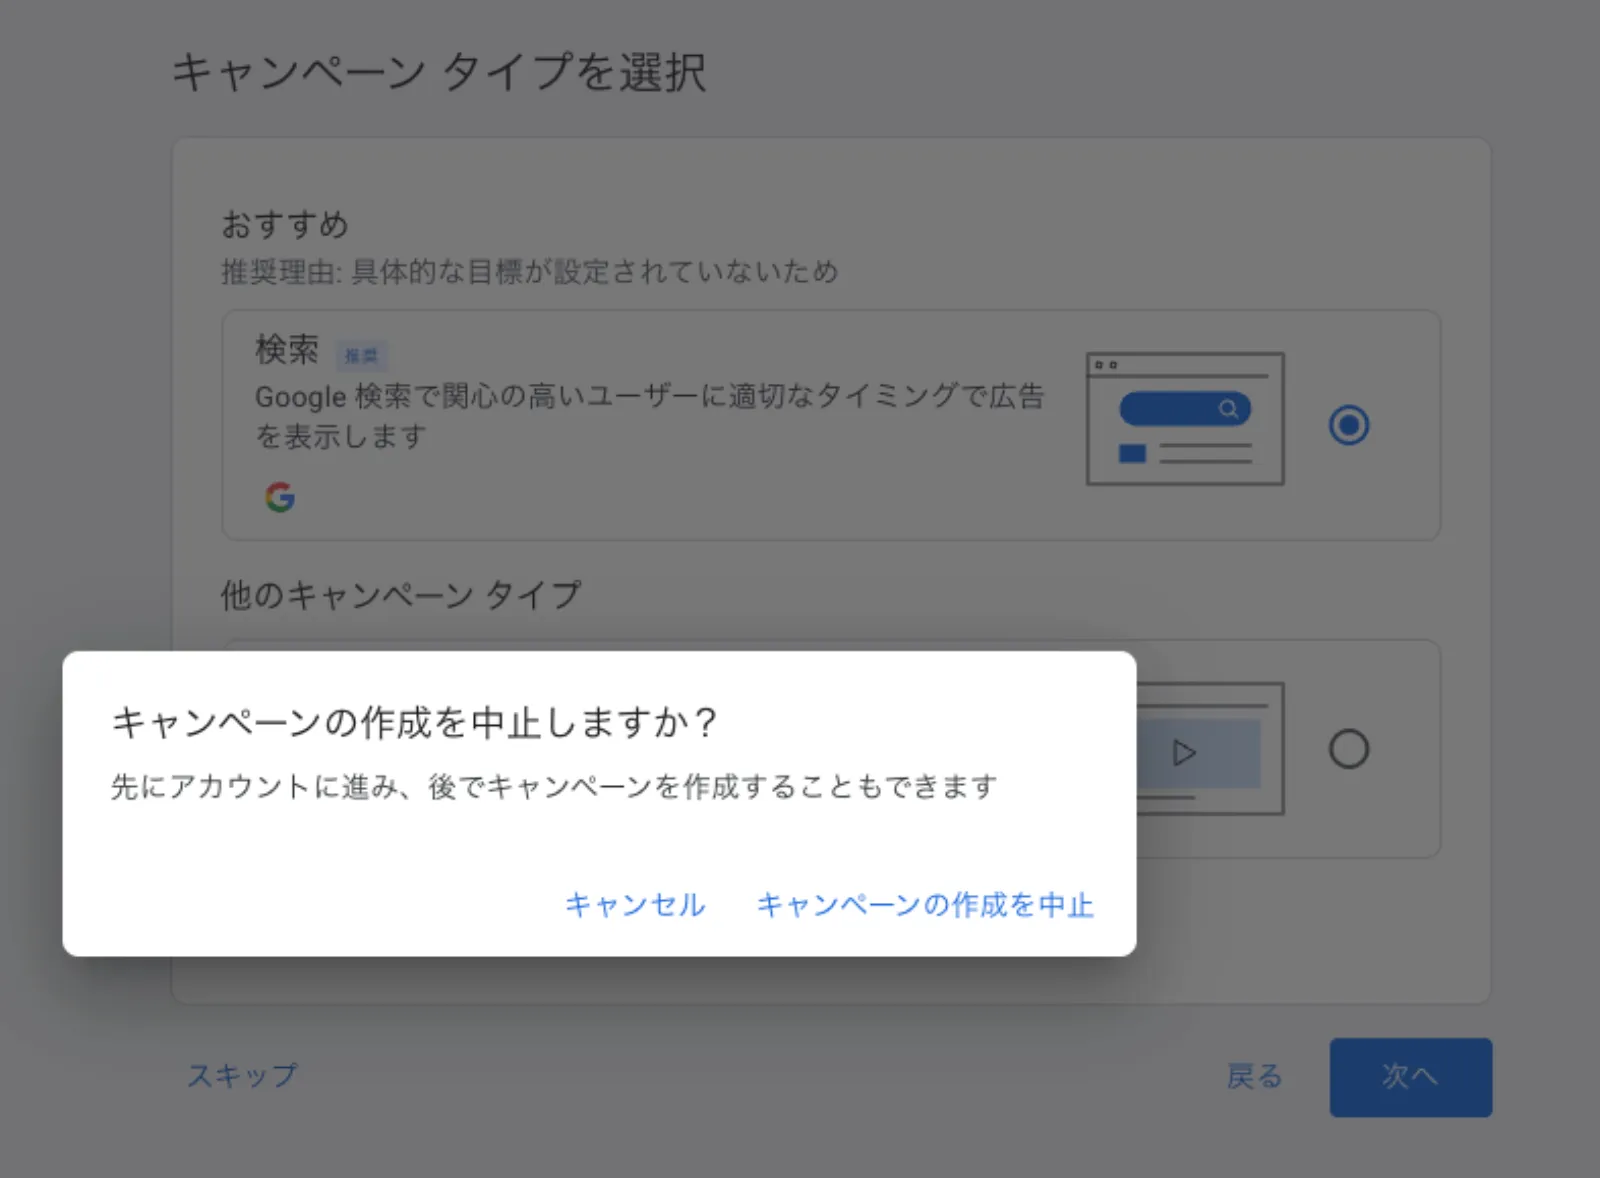Confirm キャンペーンの作成を中止 in the dialog

(x=925, y=905)
